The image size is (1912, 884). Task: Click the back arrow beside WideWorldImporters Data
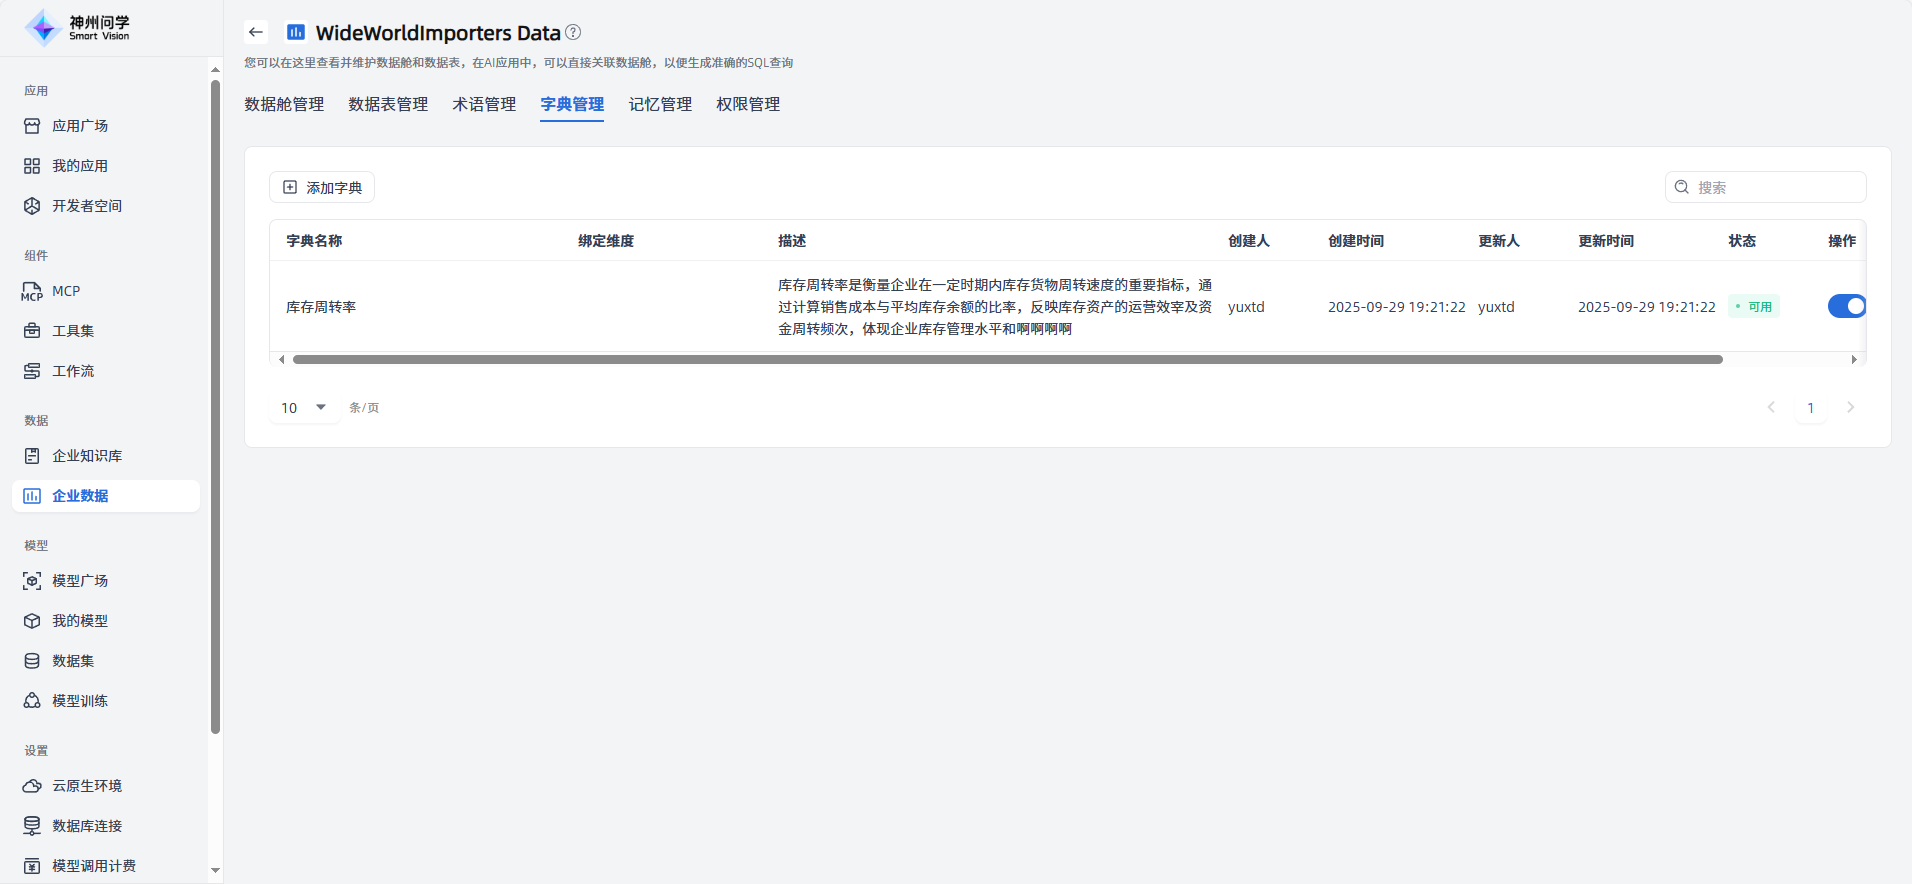[256, 32]
